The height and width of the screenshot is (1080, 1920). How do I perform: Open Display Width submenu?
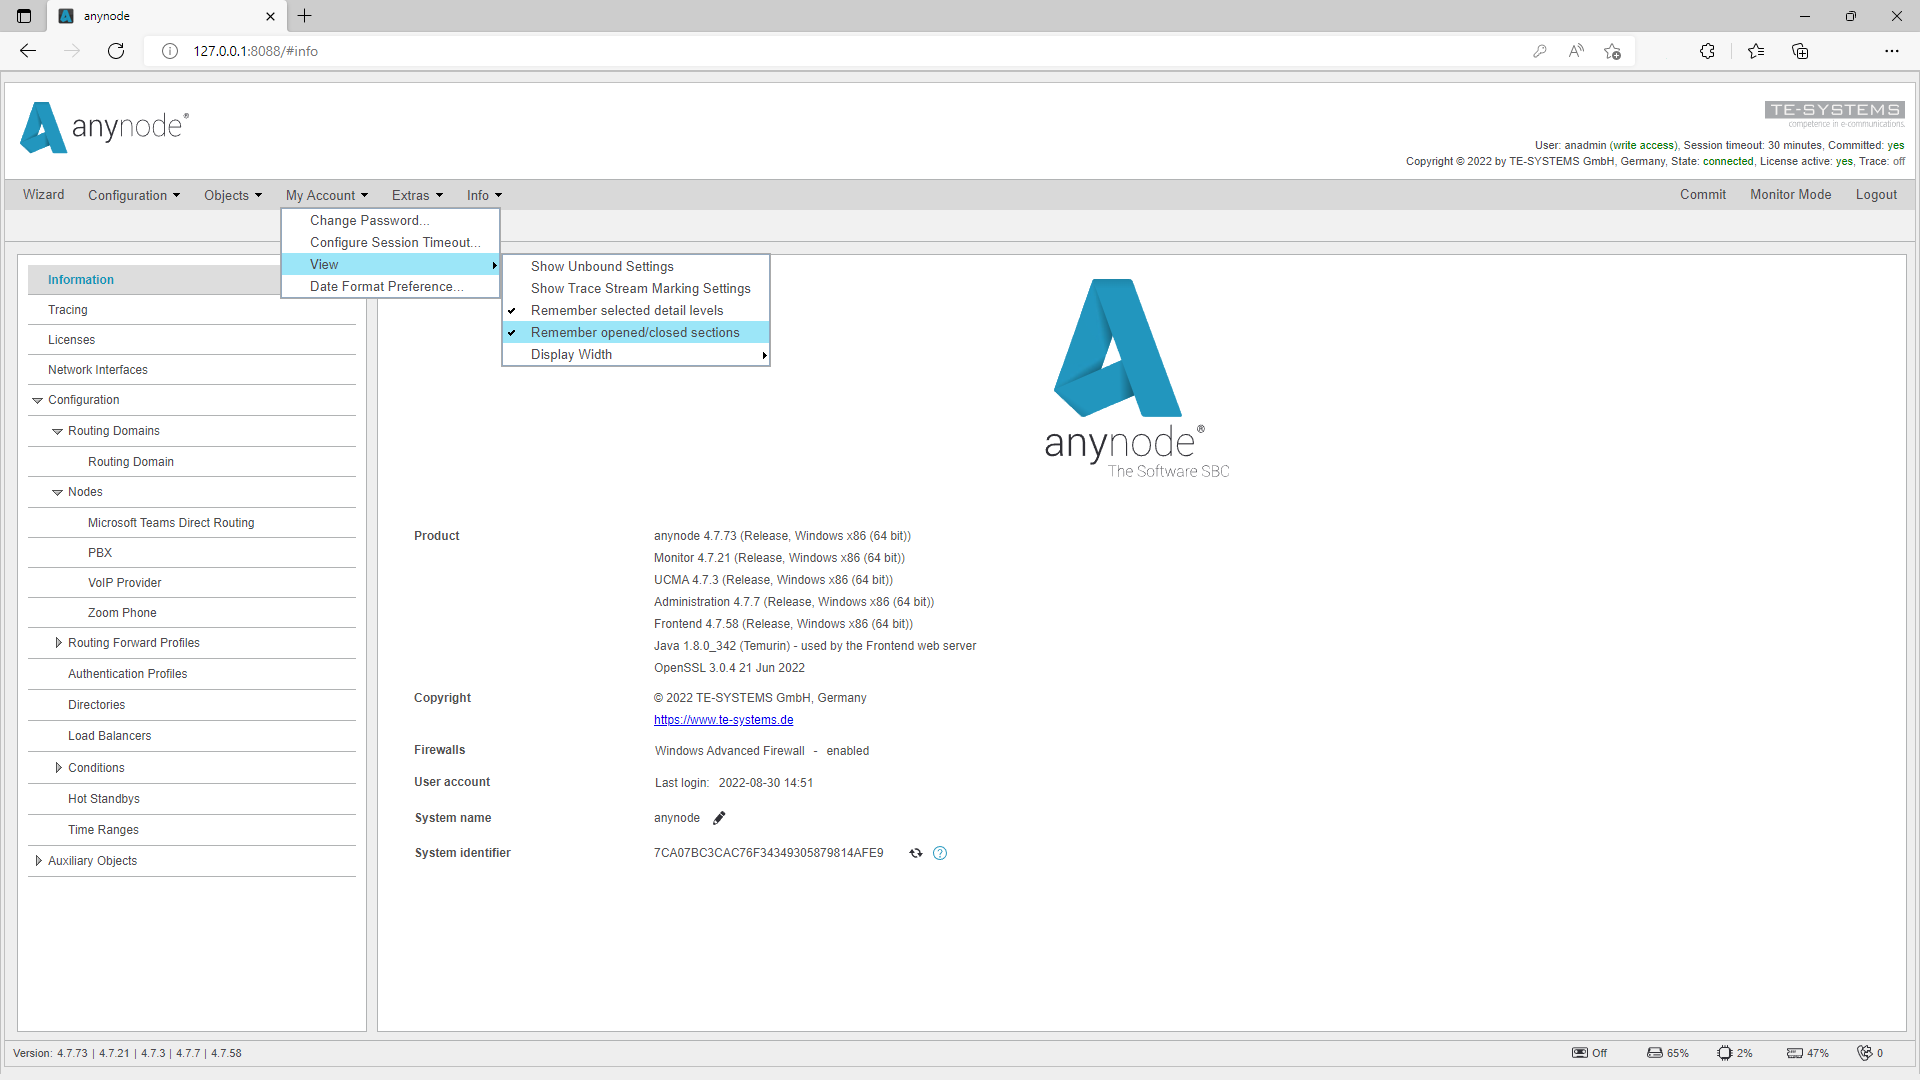pos(636,355)
